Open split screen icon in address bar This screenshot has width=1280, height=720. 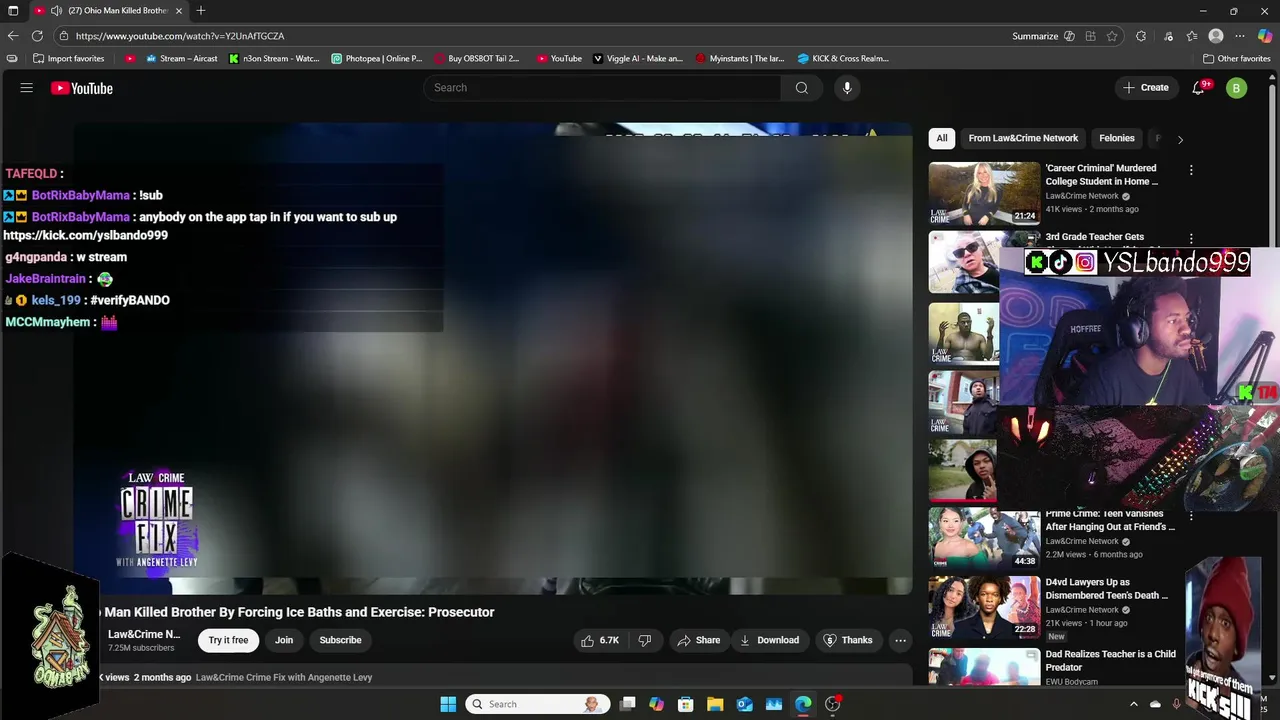[1090, 36]
